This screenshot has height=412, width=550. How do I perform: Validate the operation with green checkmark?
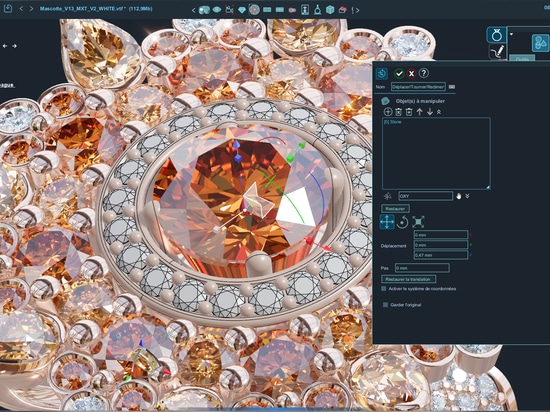[399, 74]
